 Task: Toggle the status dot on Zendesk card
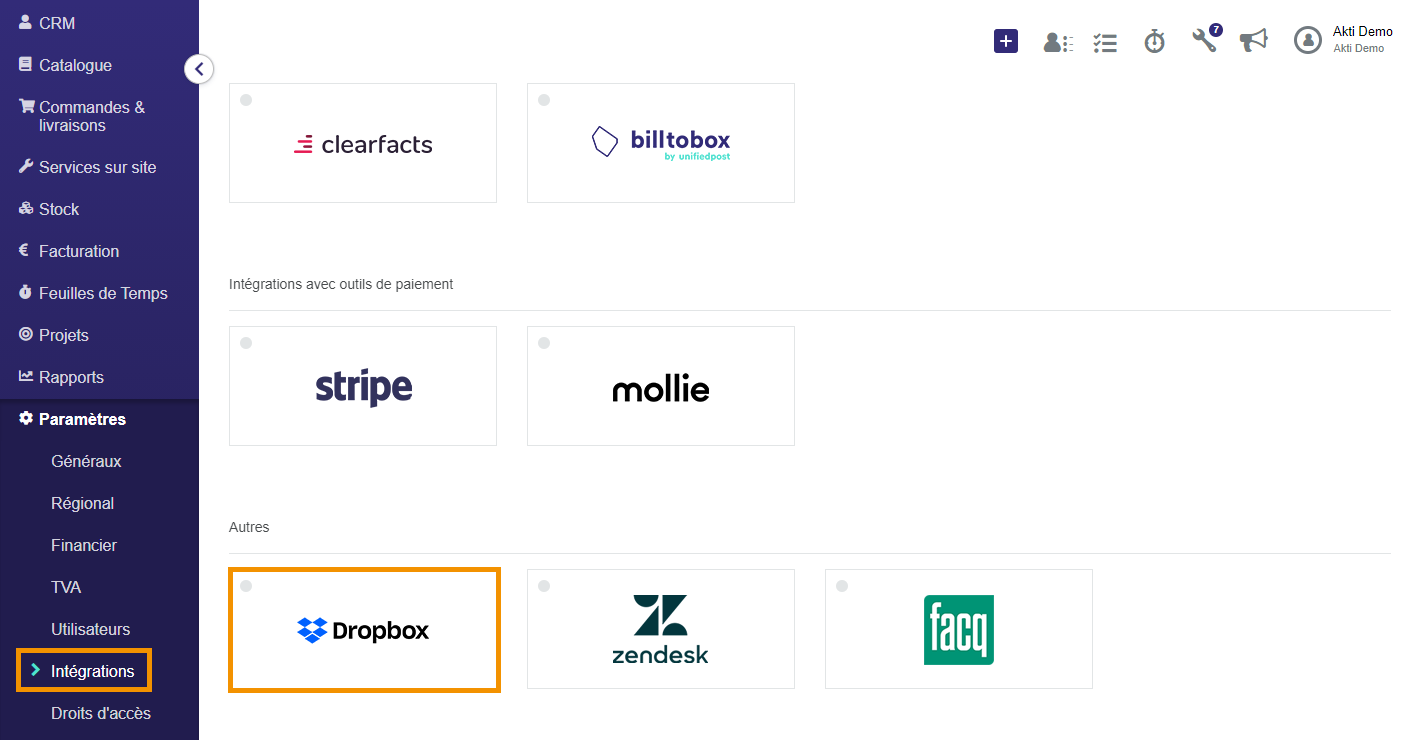544,586
